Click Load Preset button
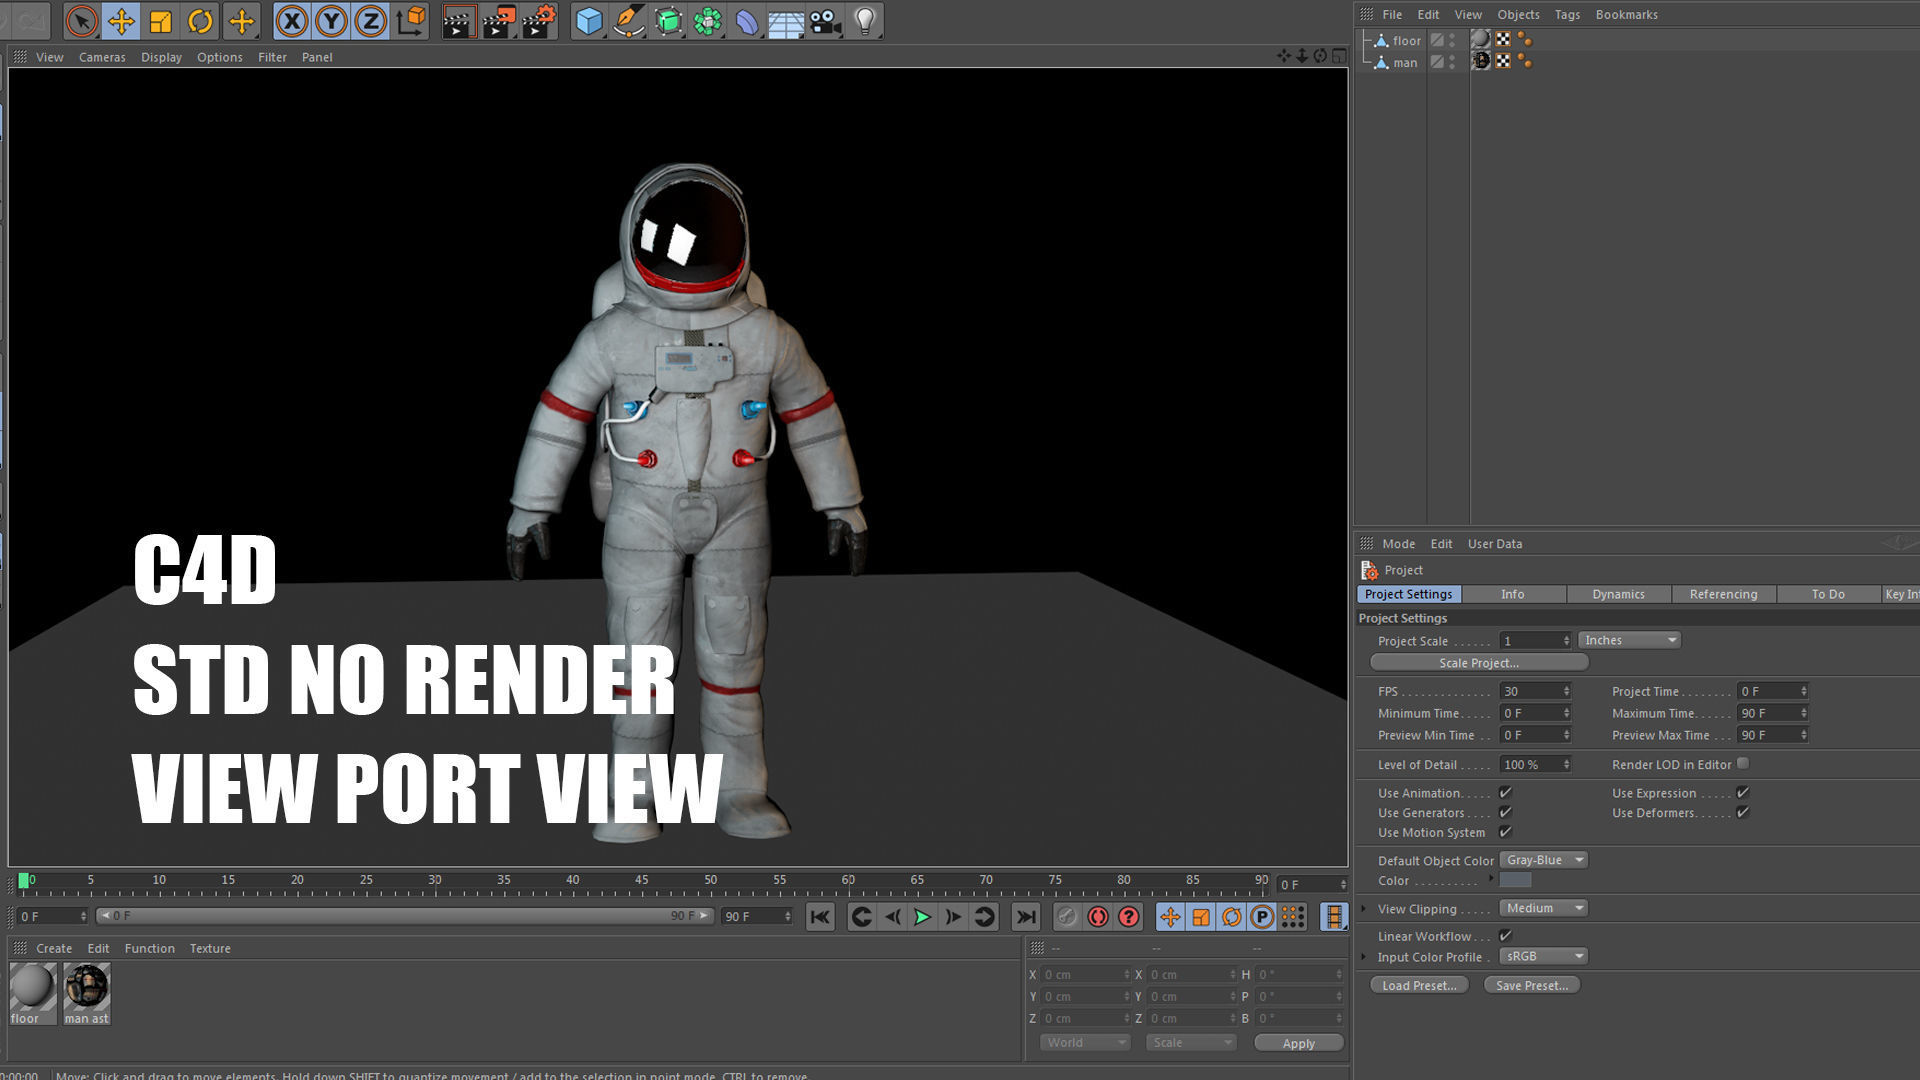The image size is (1920, 1080). pos(1419,985)
